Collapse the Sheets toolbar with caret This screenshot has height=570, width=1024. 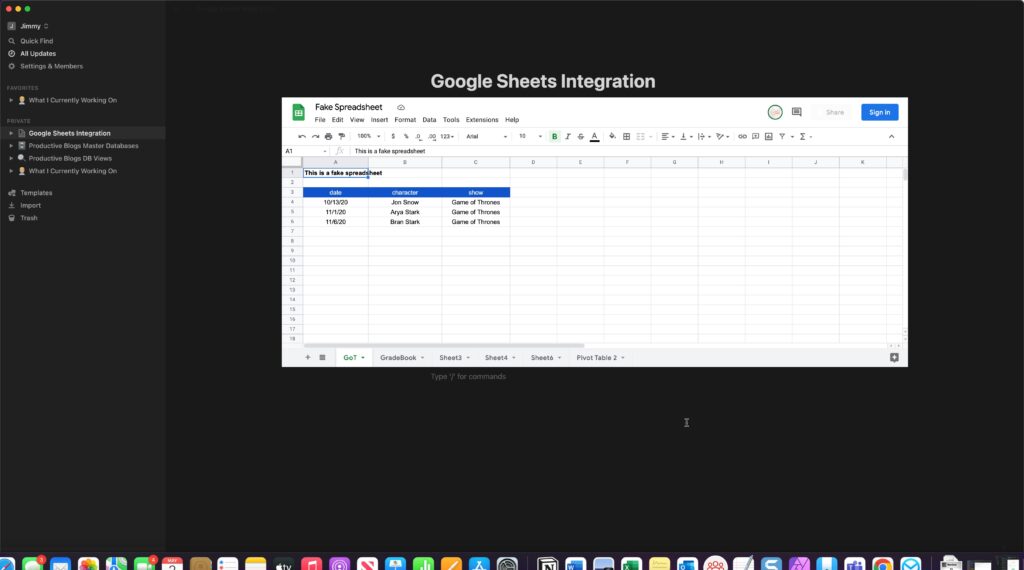click(891, 136)
